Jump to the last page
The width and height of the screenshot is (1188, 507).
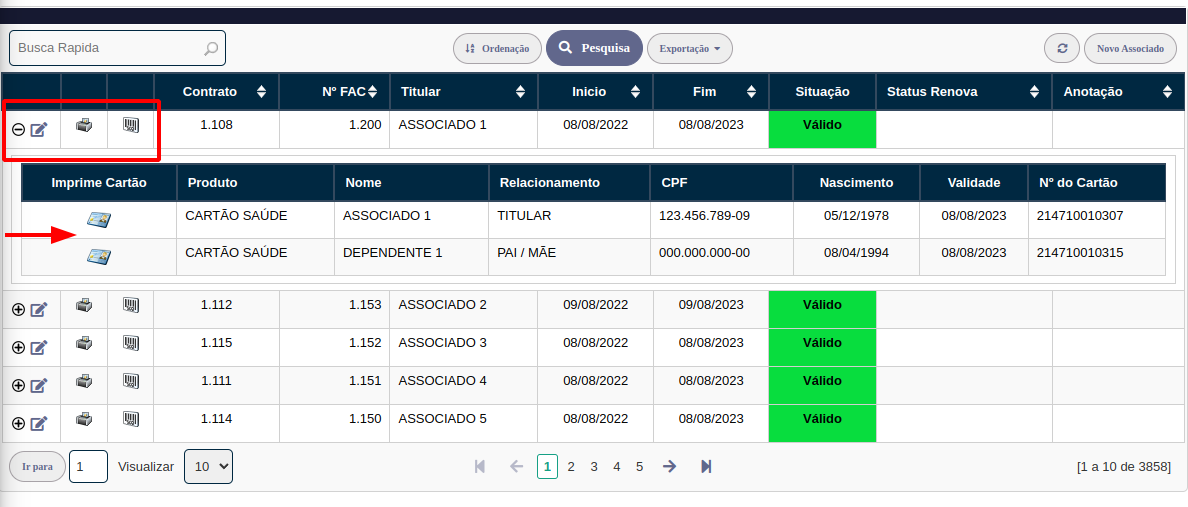point(706,466)
